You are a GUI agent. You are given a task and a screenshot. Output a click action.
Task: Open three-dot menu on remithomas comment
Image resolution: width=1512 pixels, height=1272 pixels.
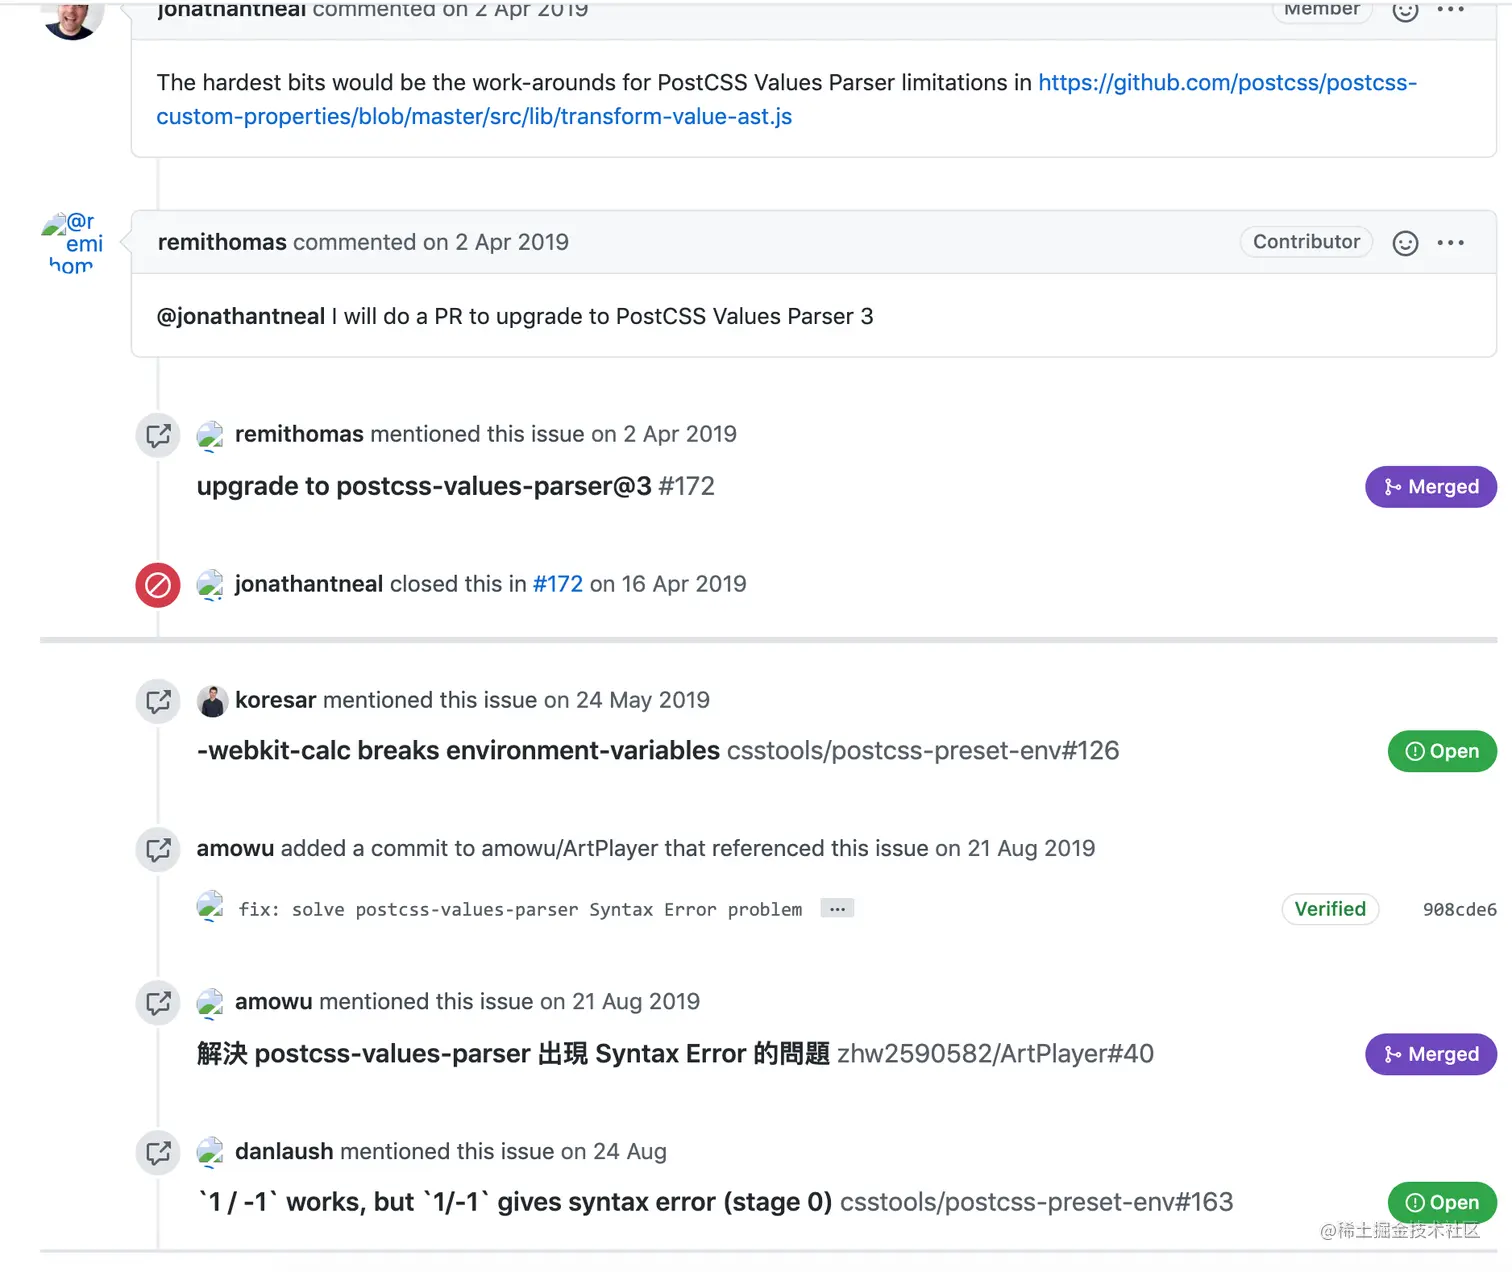pos(1450,243)
